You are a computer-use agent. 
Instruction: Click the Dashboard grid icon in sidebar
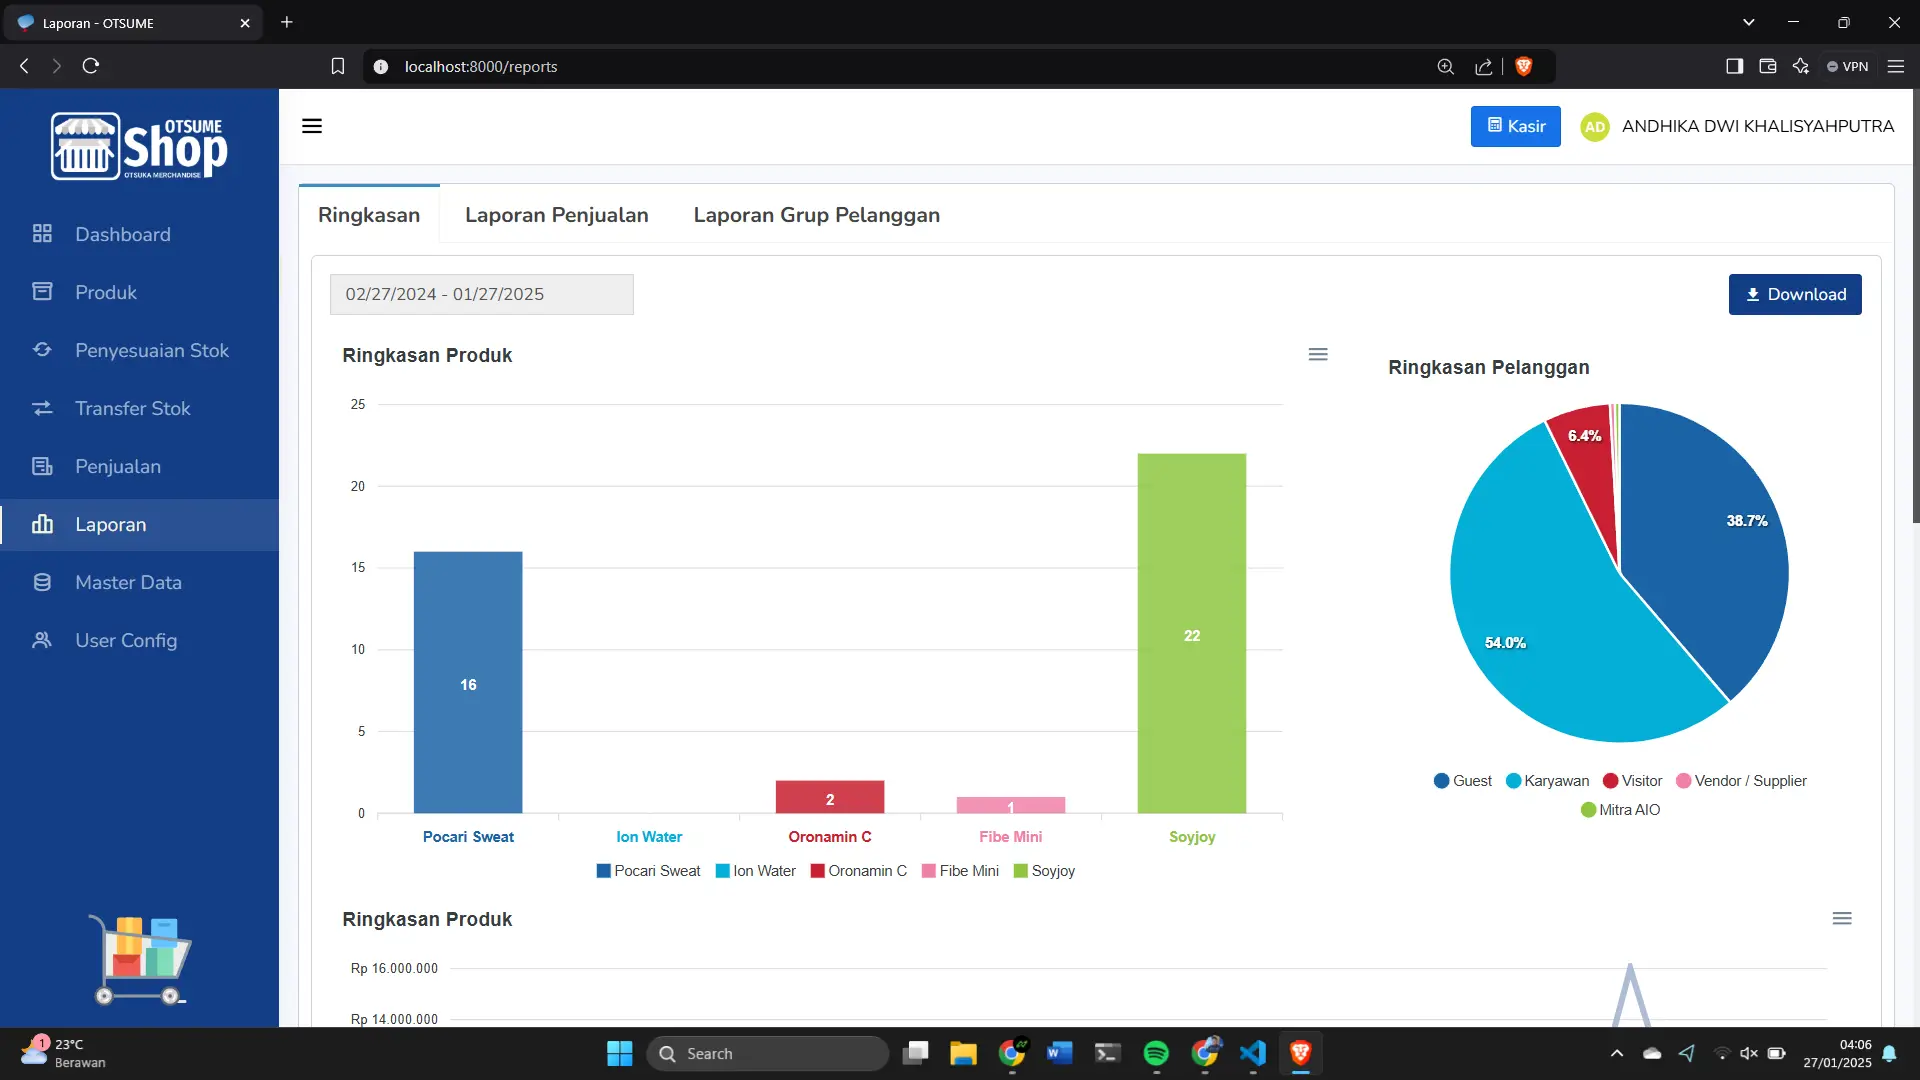[x=42, y=234]
